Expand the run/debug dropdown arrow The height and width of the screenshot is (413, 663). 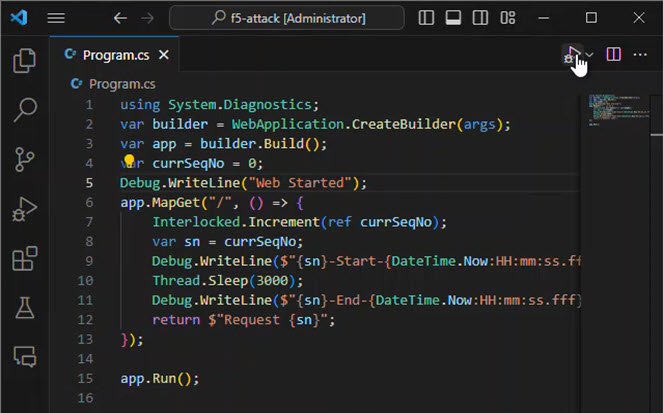coord(590,54)
